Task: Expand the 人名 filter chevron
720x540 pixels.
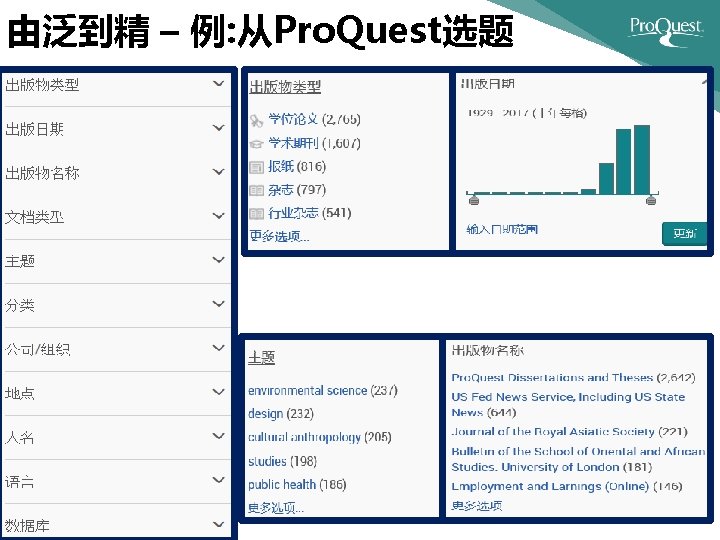Action: click(219, 436)
